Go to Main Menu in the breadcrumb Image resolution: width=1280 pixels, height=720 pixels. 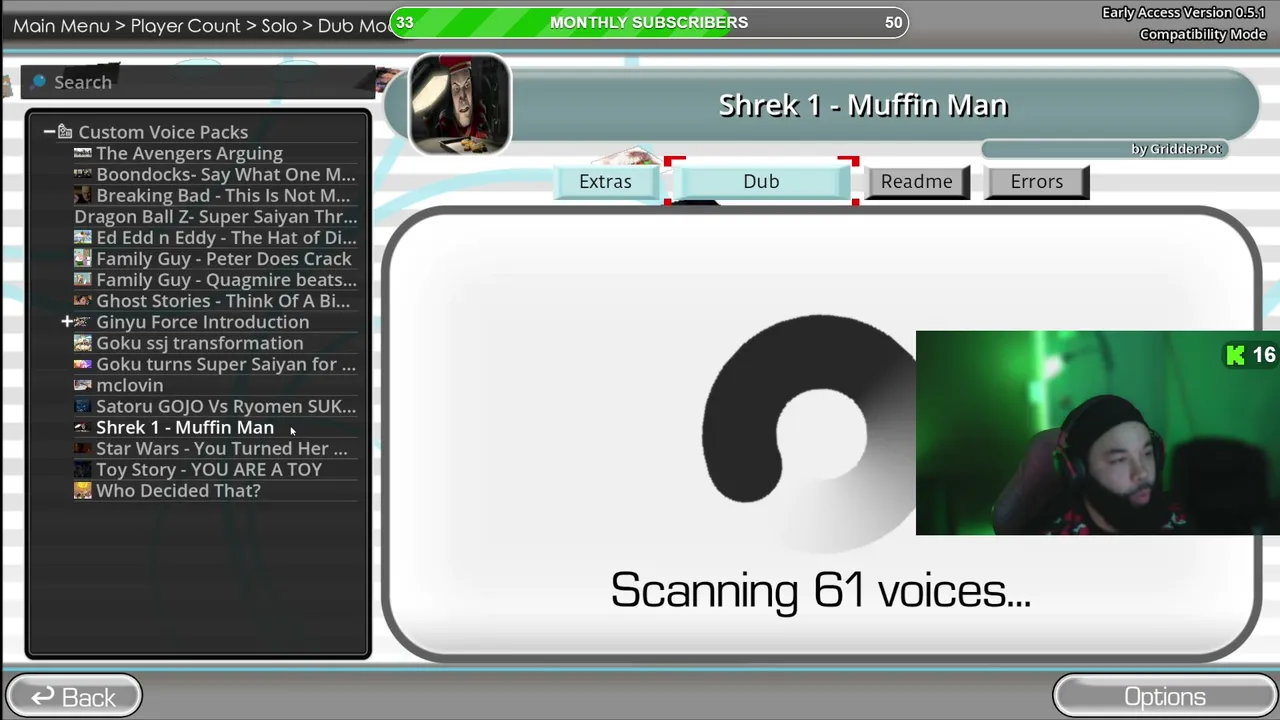click(61, 26)
